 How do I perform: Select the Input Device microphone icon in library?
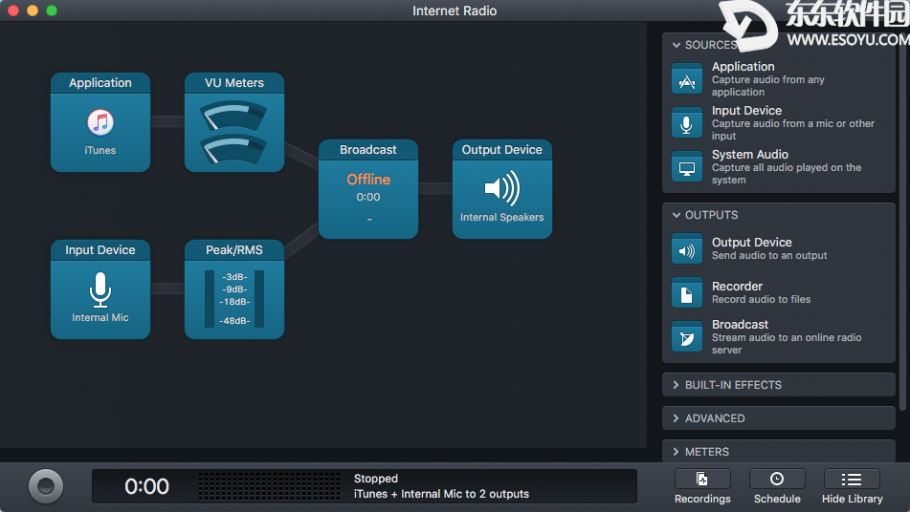coord(687,123)
